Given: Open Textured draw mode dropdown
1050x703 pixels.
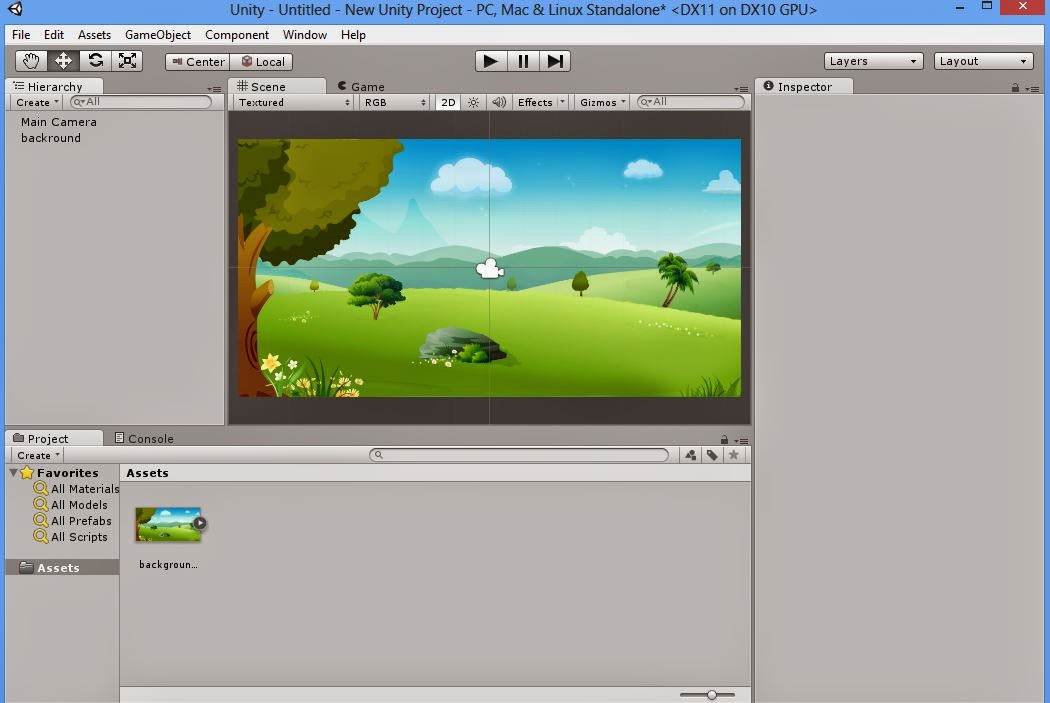Looking at the screenshot, I should (293, 102).
